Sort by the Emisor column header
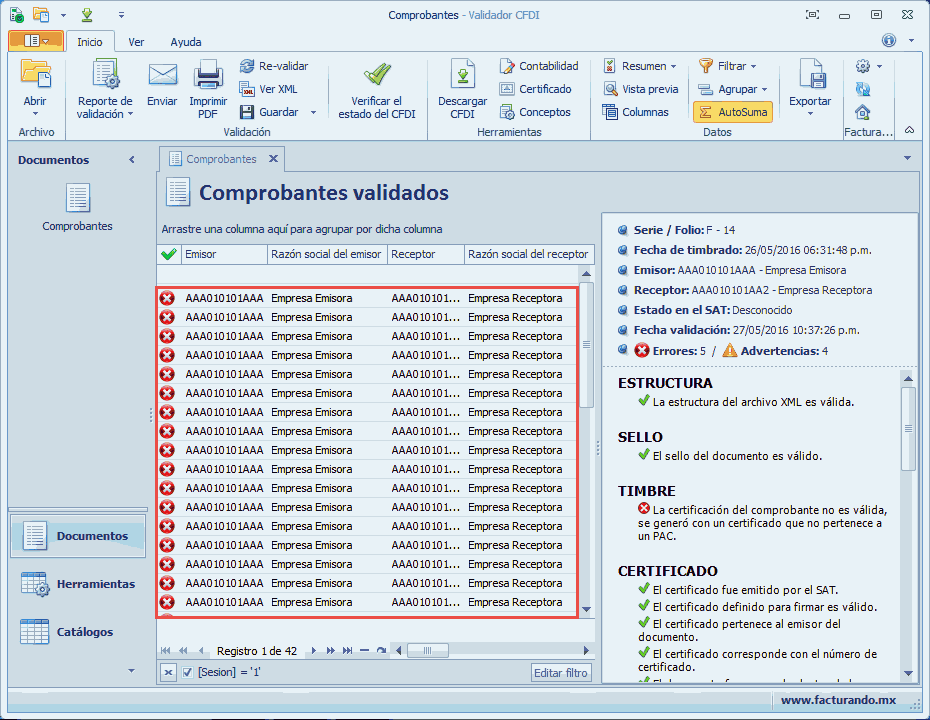 point(224,254)
